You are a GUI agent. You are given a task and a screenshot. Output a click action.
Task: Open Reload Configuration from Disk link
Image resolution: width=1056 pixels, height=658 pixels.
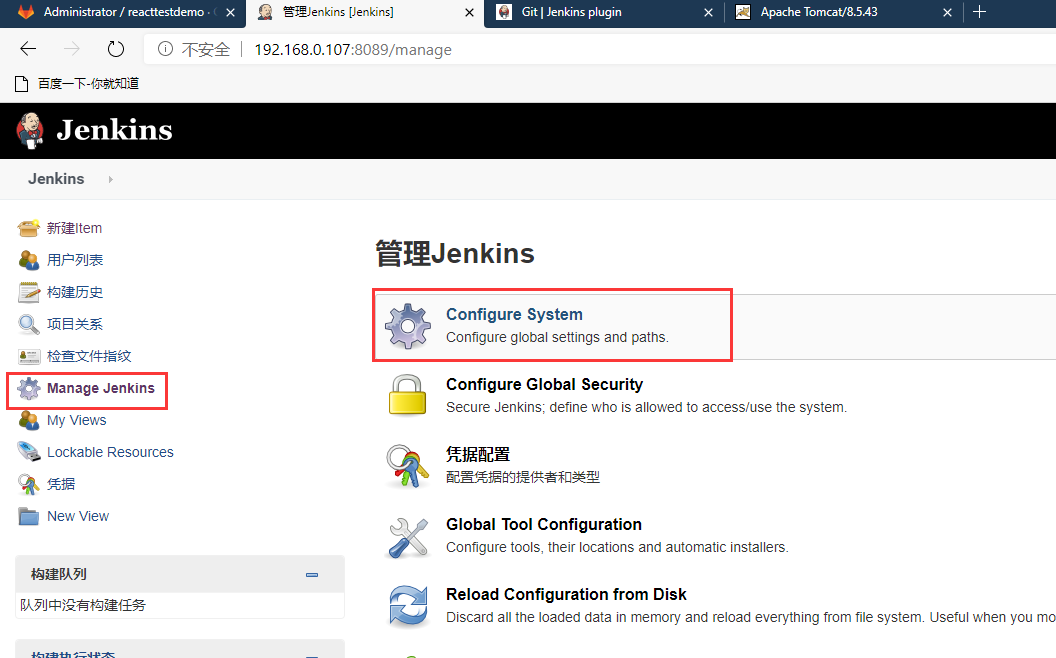(x=566, y=595)
